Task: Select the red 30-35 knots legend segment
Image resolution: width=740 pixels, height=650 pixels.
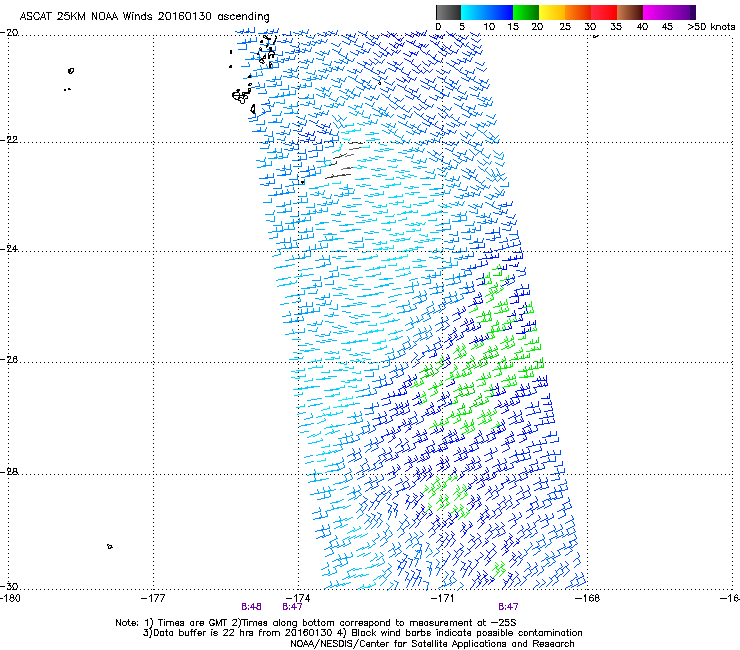Action: click(604, 12)
